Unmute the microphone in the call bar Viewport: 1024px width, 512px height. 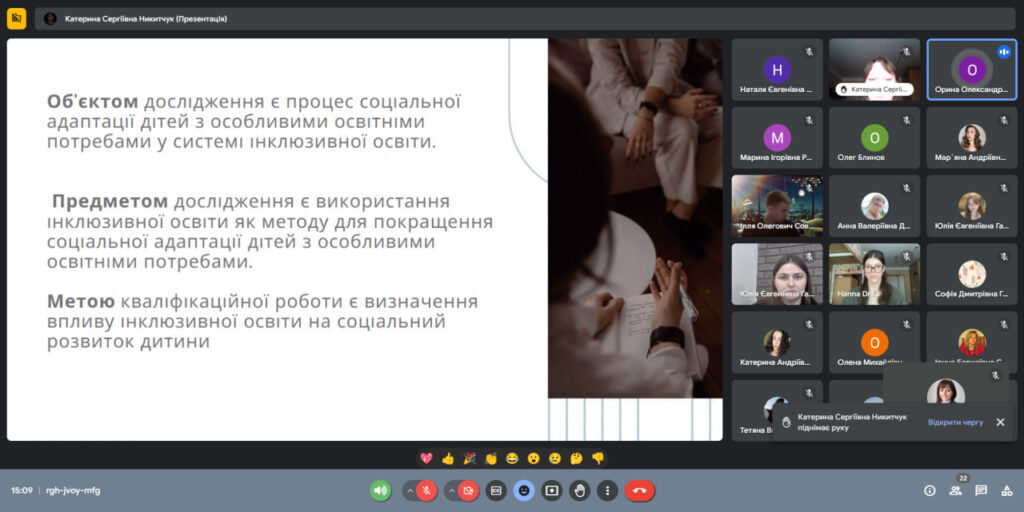pos(427,491)
